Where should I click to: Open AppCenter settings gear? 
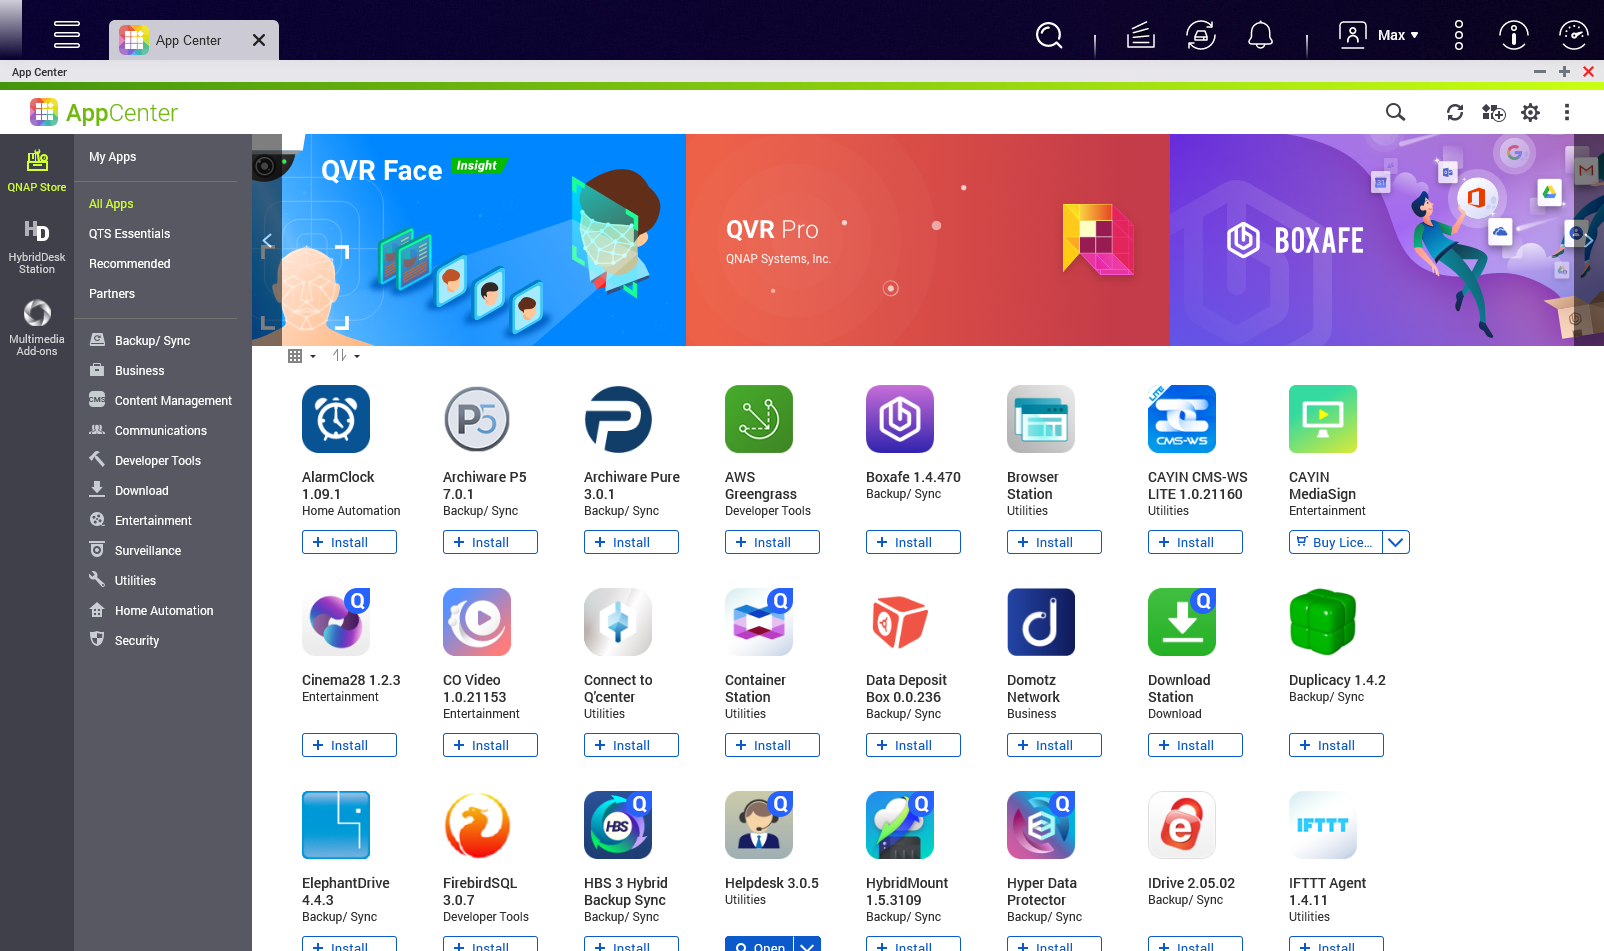[1531, 112]
